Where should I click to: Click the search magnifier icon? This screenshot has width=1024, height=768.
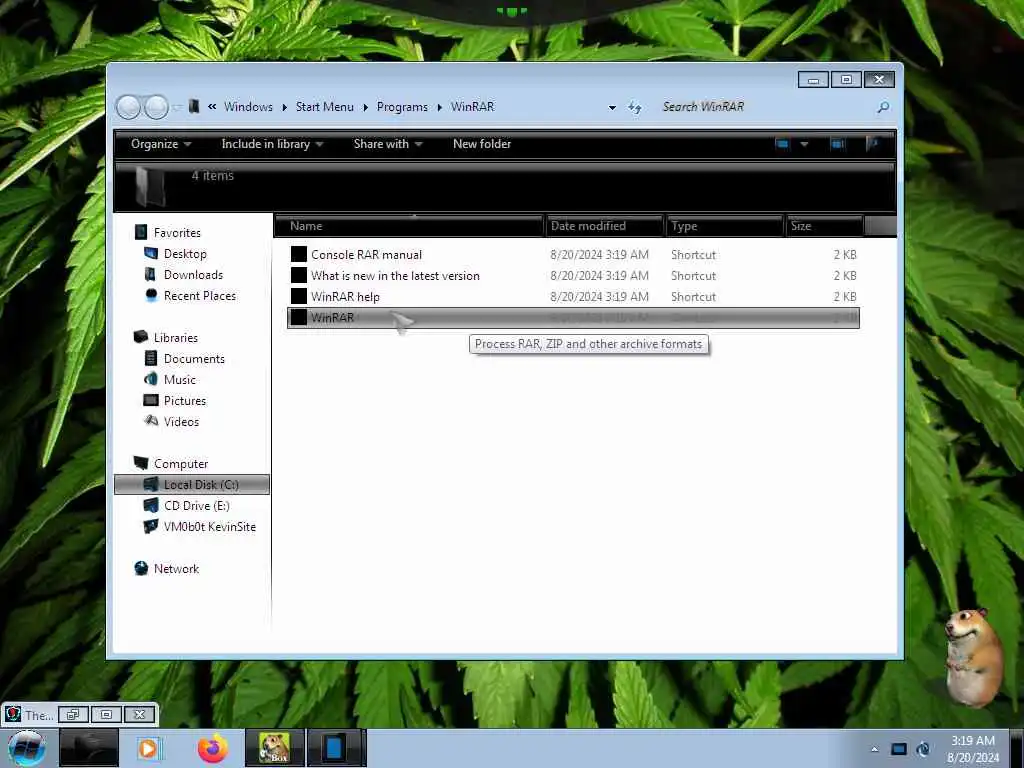tap(883, 107)
